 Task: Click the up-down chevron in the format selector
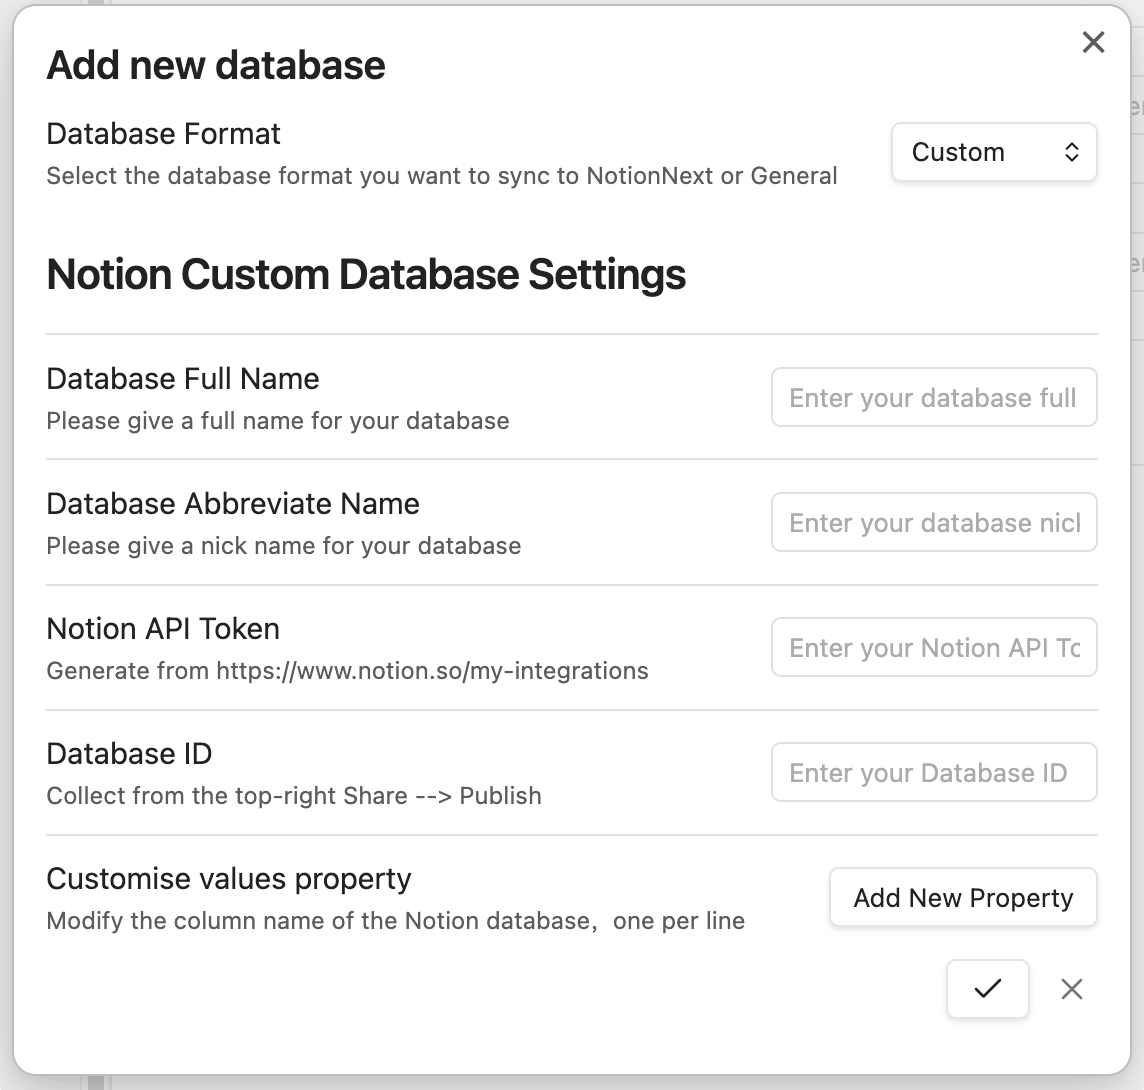coord(1071,152)
